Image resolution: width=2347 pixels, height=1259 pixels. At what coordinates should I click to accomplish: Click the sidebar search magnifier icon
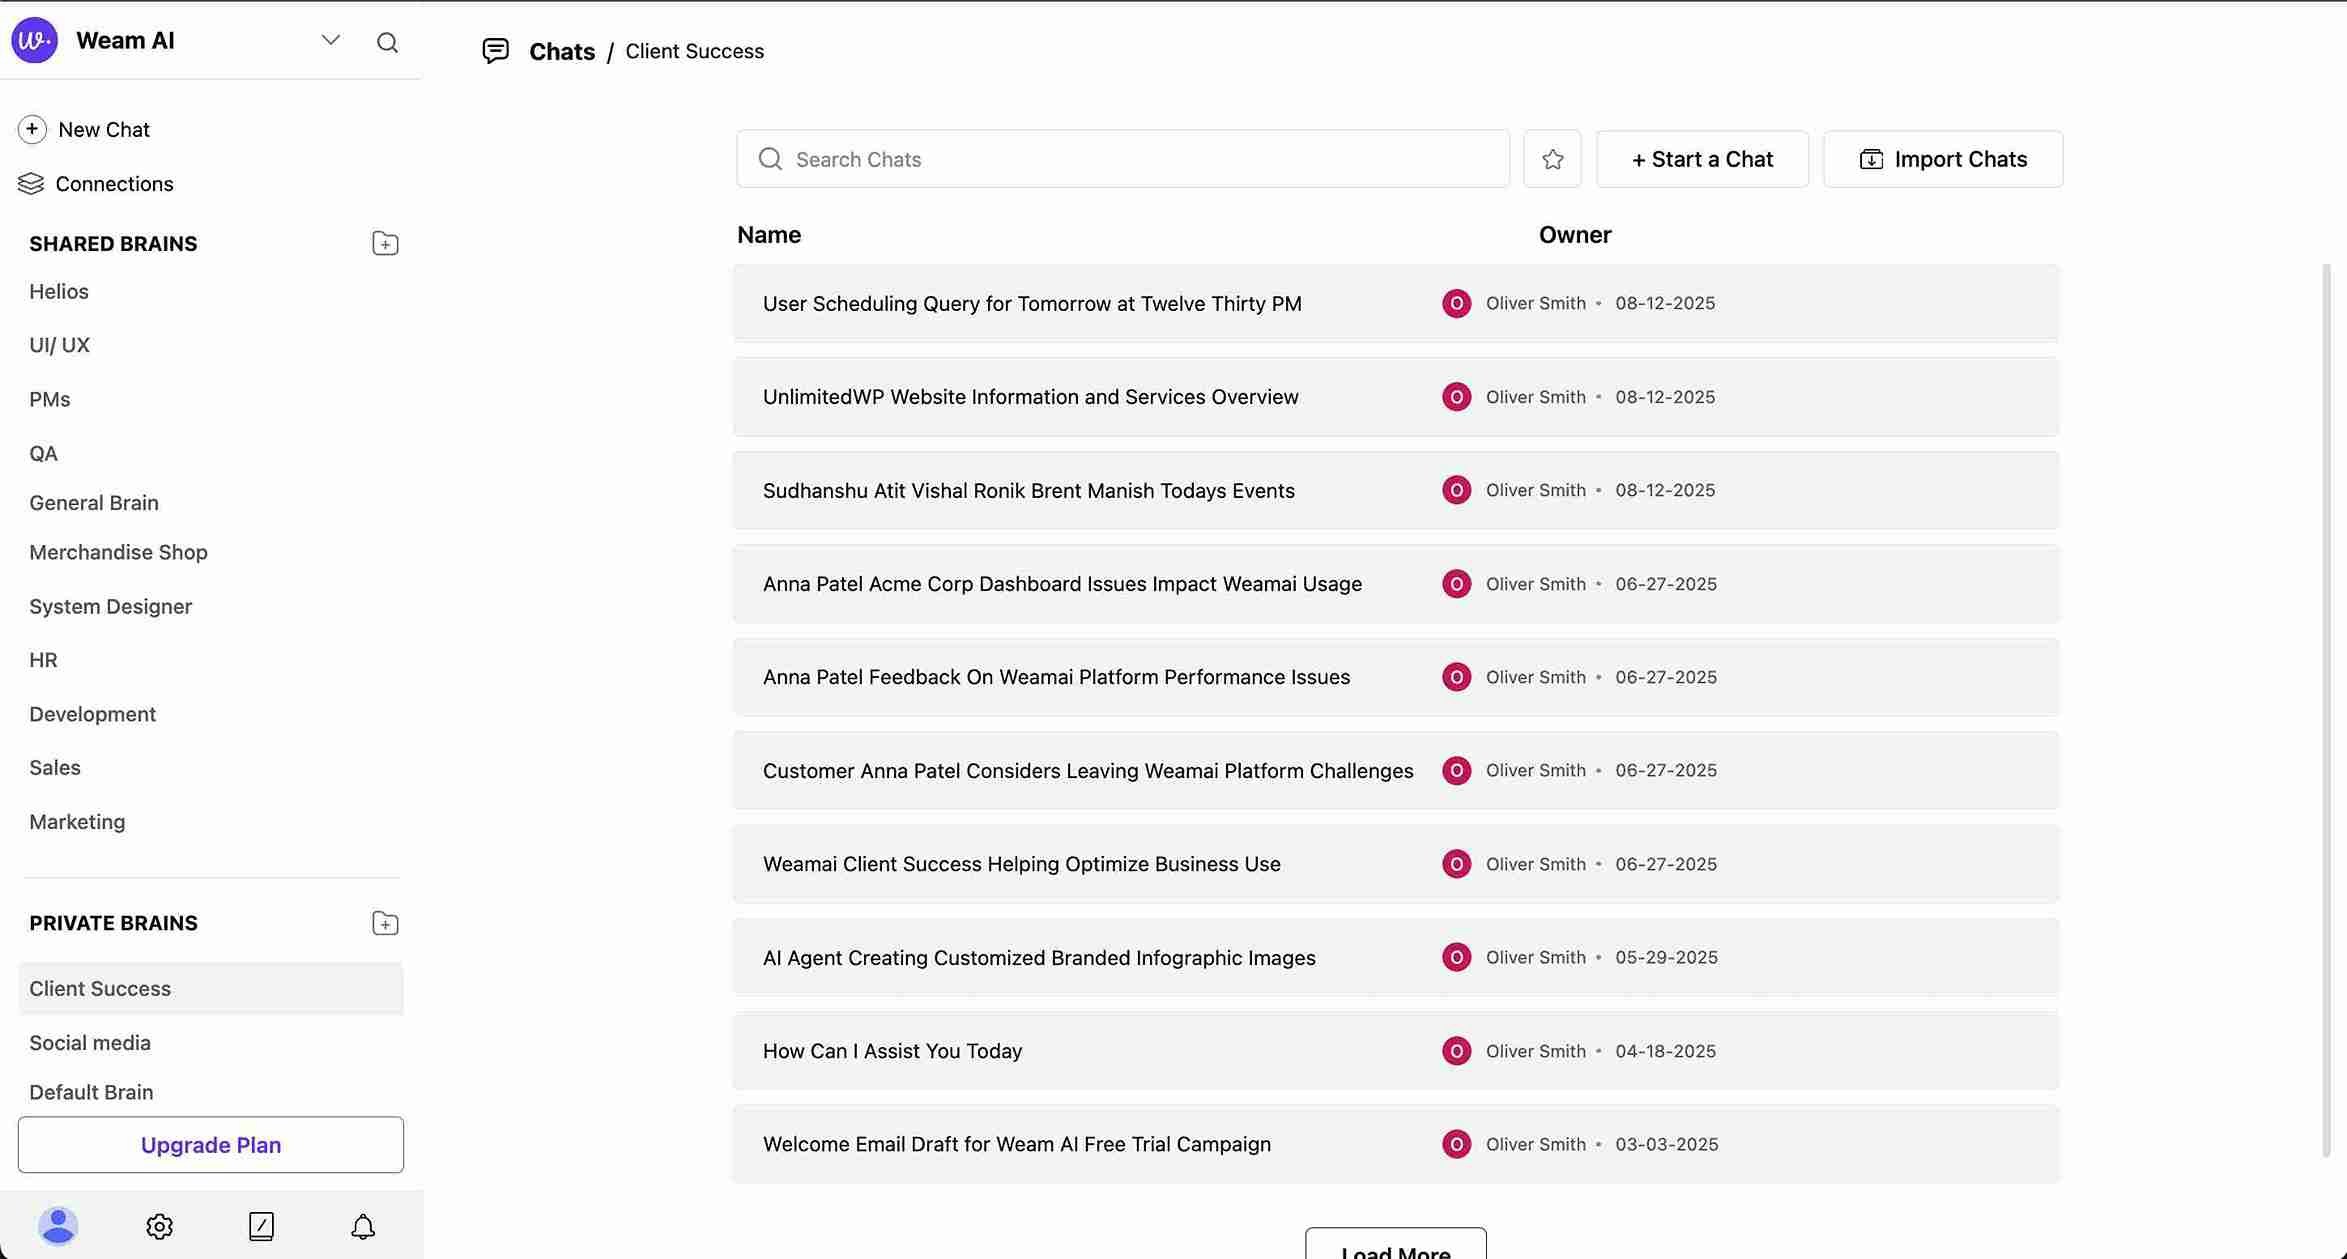click(387, 42)
